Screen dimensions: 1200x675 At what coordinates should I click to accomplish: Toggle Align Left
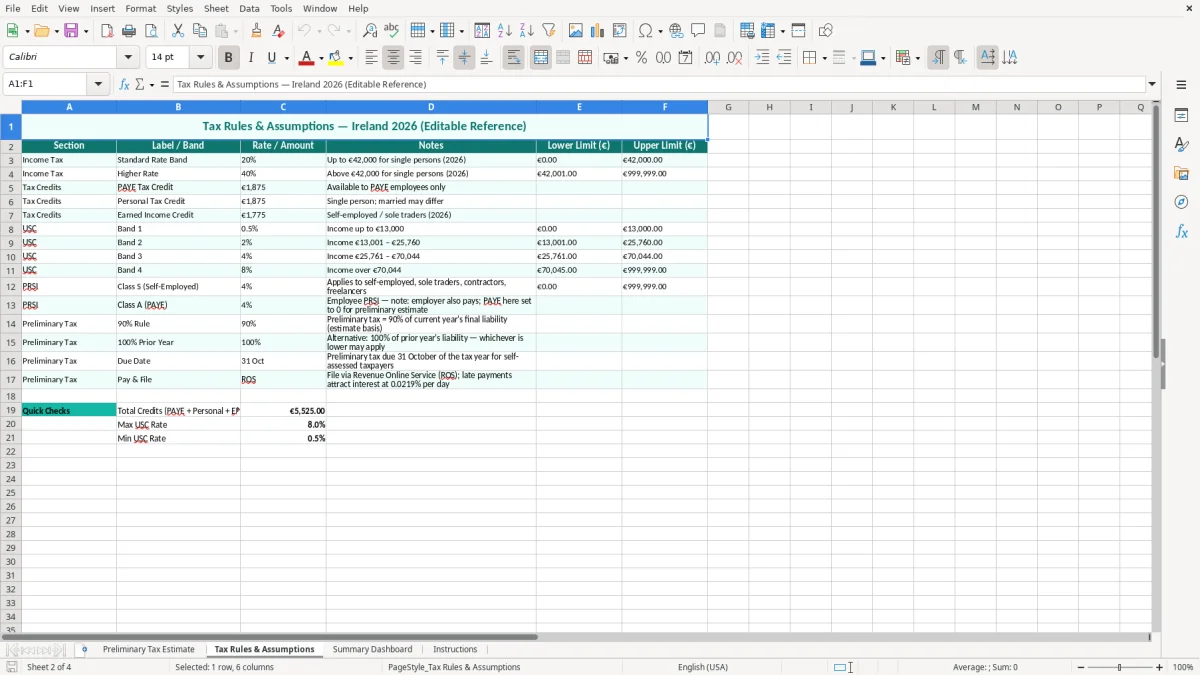pyautogui.click(x=372, y=58)
